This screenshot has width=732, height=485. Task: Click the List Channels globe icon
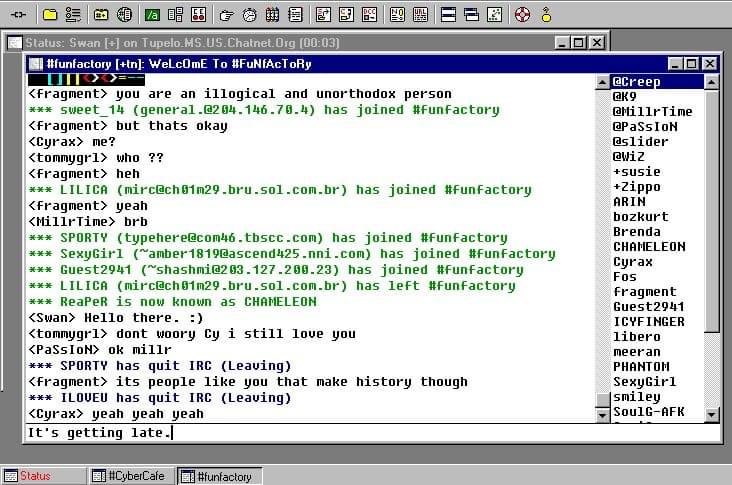pos(124,15)
